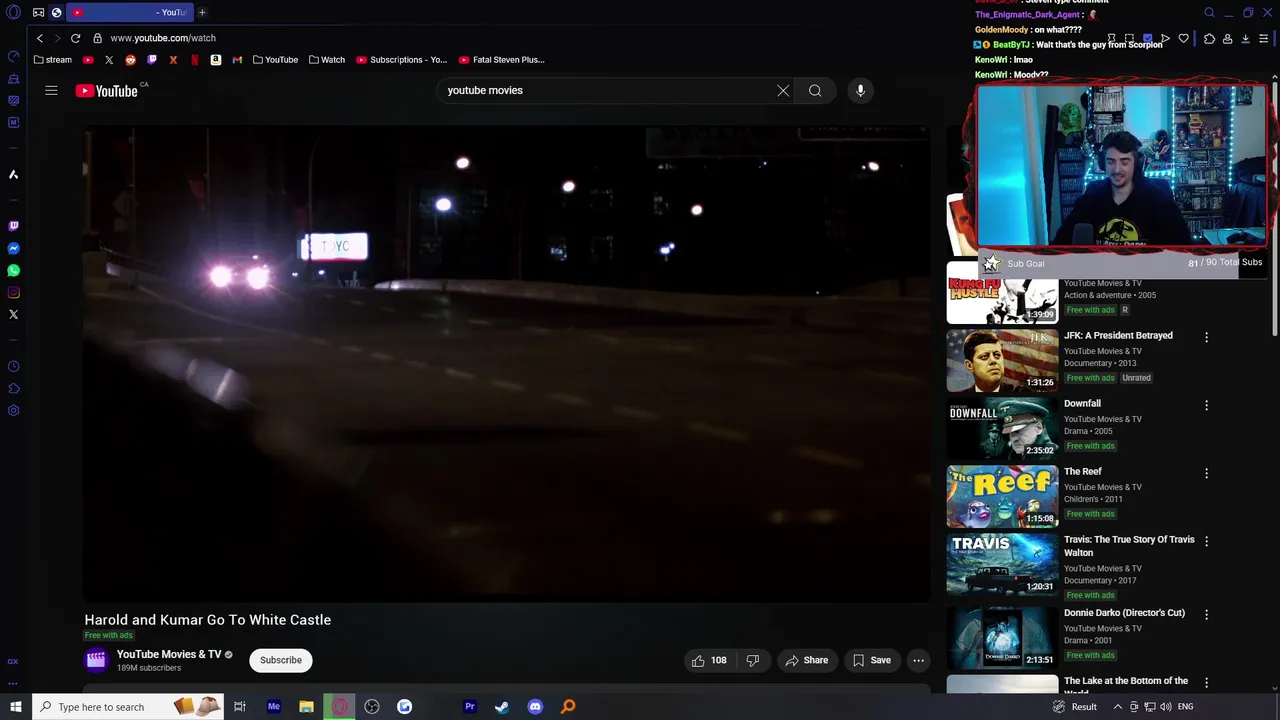The width and height of the screenshot is (1280, 720).
Task: Open the Kung Fu Hustle thumbnail
Action: 1002,295
